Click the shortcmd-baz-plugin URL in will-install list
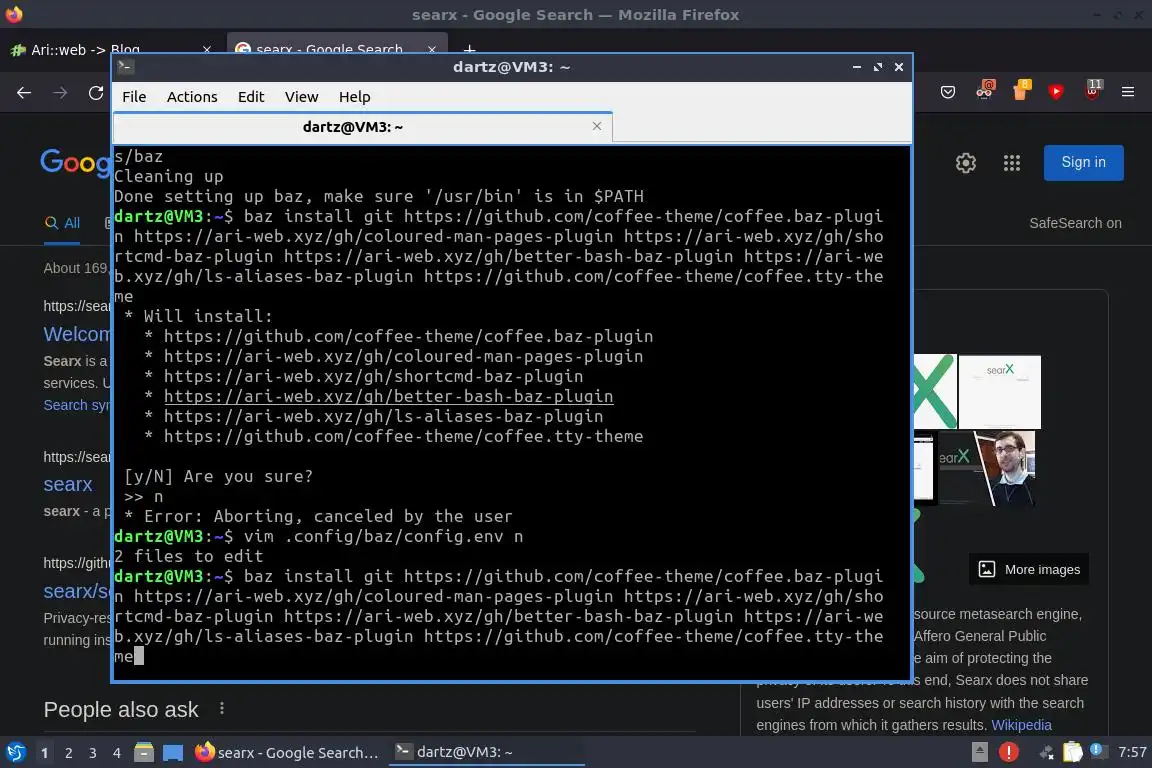Viewport: 1152px width, 768px height. click(373, 376)
